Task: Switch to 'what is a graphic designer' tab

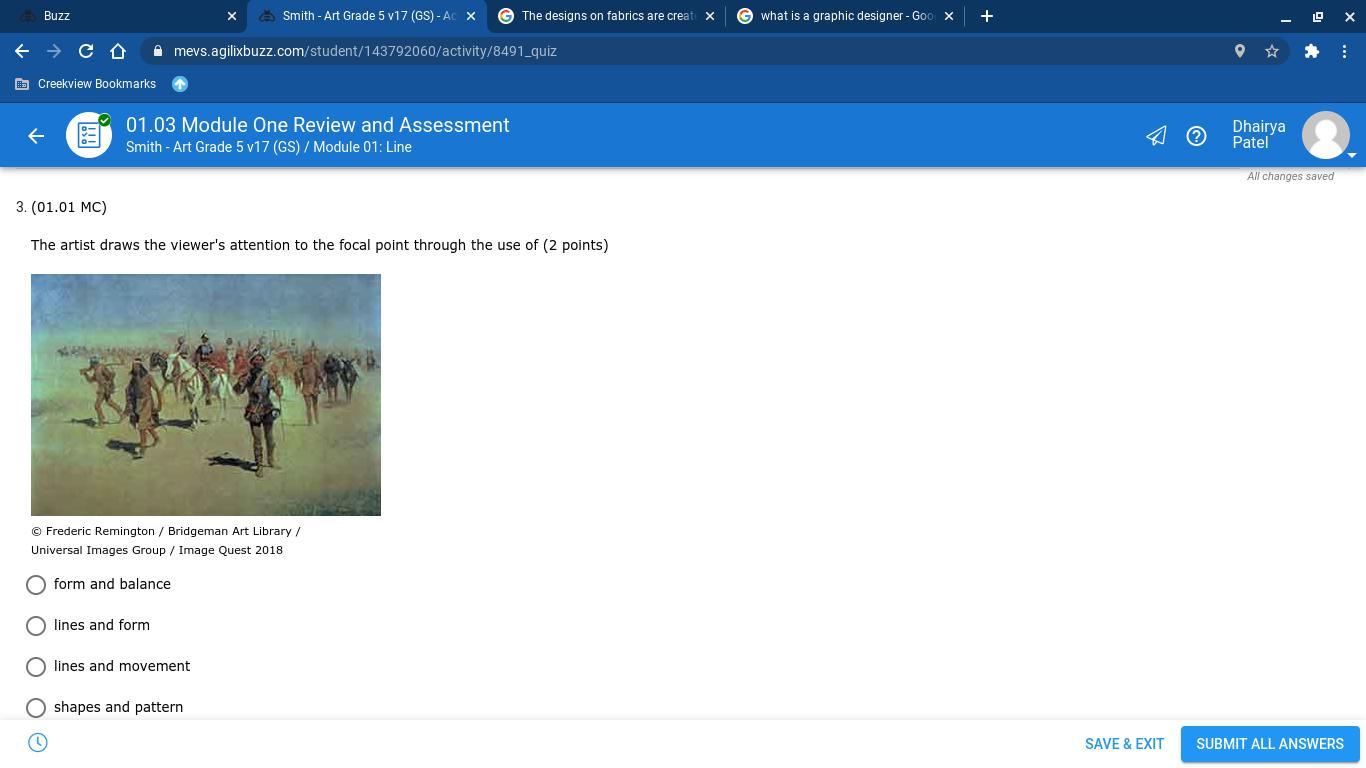Action: pos(845,16)
